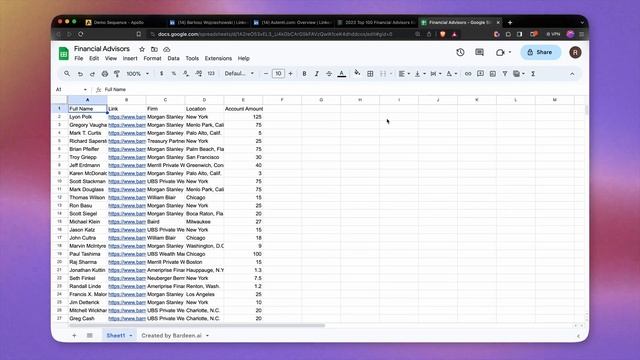This screenshot has height=360, width=640.
Task: Format as currency
Action: [162, 74]
